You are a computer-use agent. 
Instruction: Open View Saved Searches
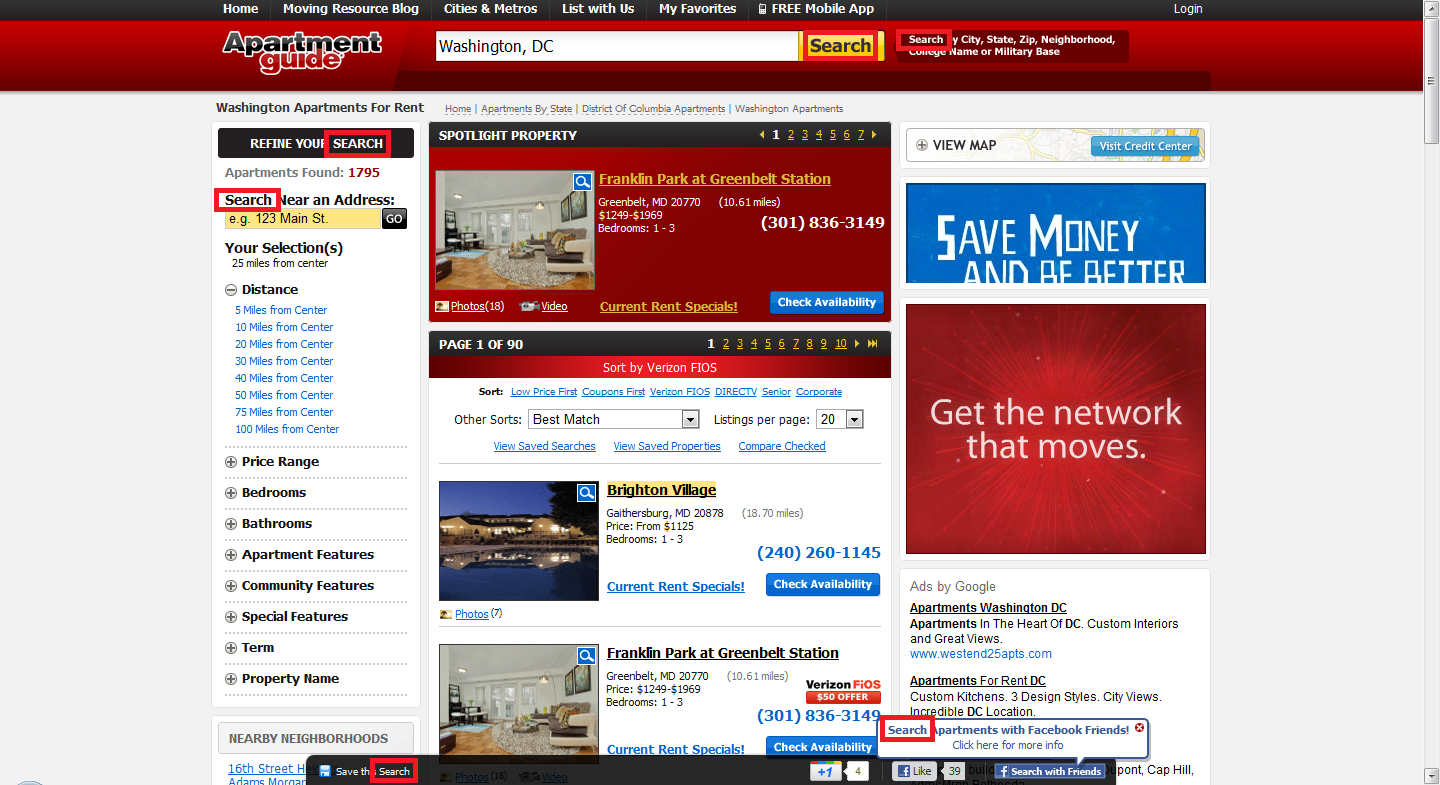pos(544,446)
